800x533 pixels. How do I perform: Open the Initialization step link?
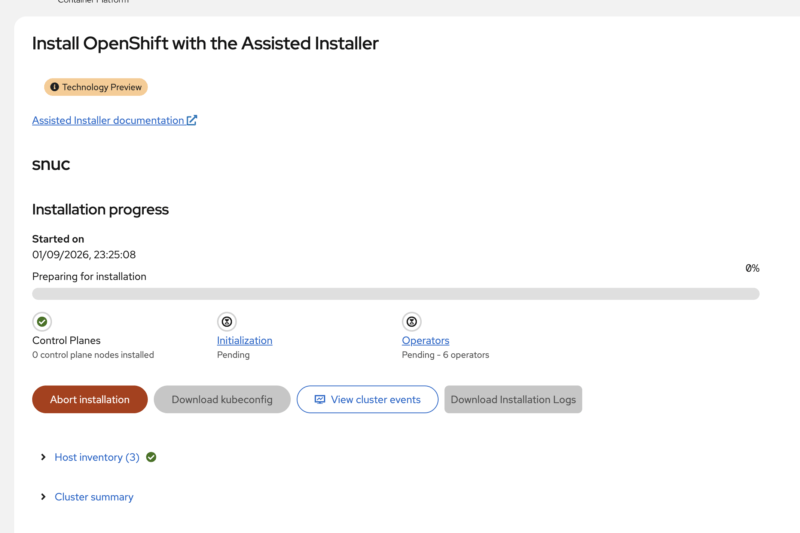tap(244, 340)
